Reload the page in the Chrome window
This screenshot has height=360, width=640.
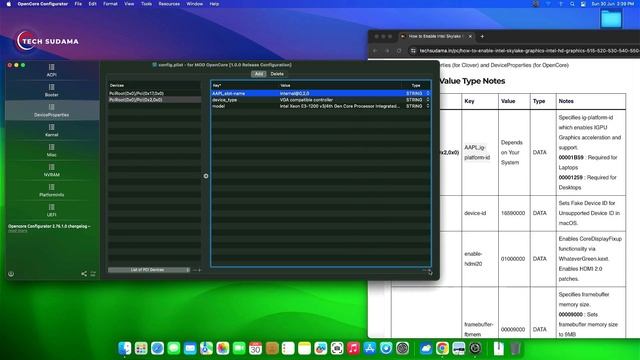click(399, 51)
